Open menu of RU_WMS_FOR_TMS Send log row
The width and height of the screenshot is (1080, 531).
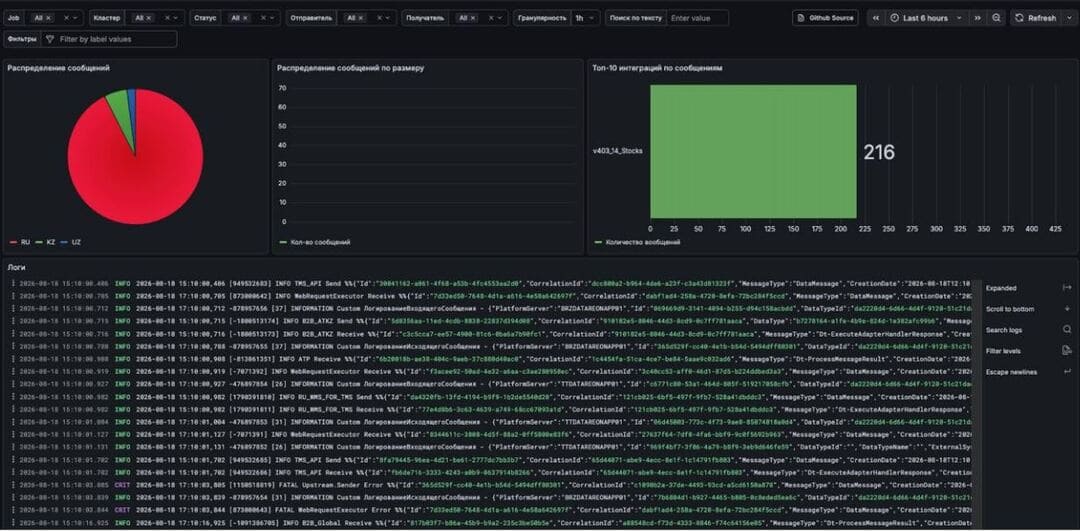13,397
